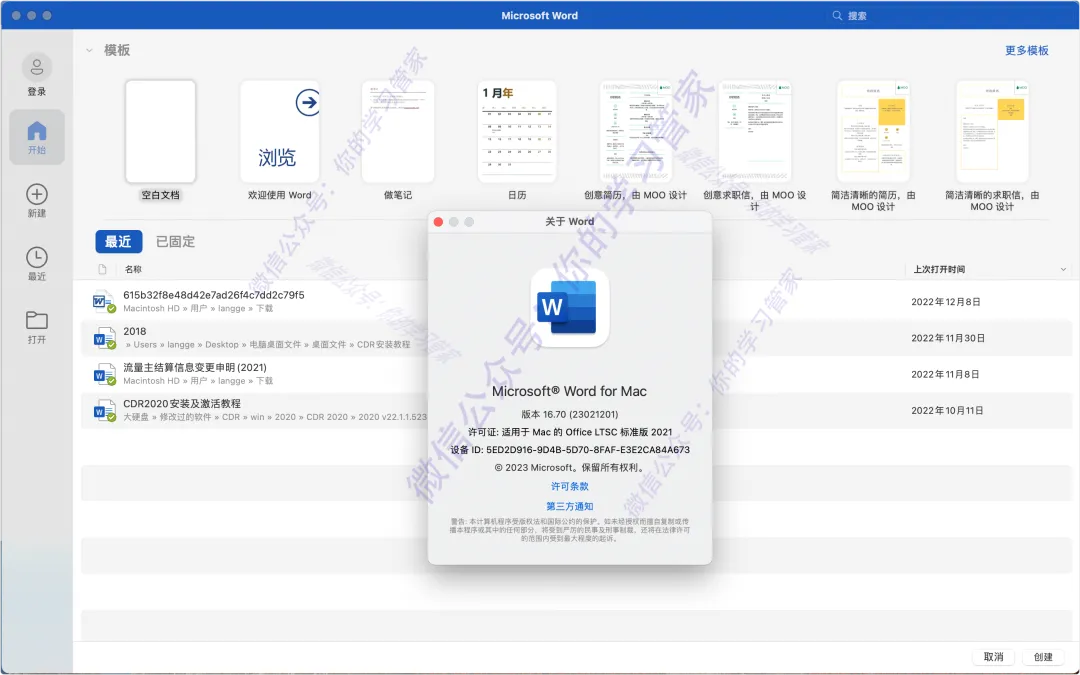Viewport: 1080px width, 675px height.
Task: Click the 名称 column header
Action: [133, 269]
